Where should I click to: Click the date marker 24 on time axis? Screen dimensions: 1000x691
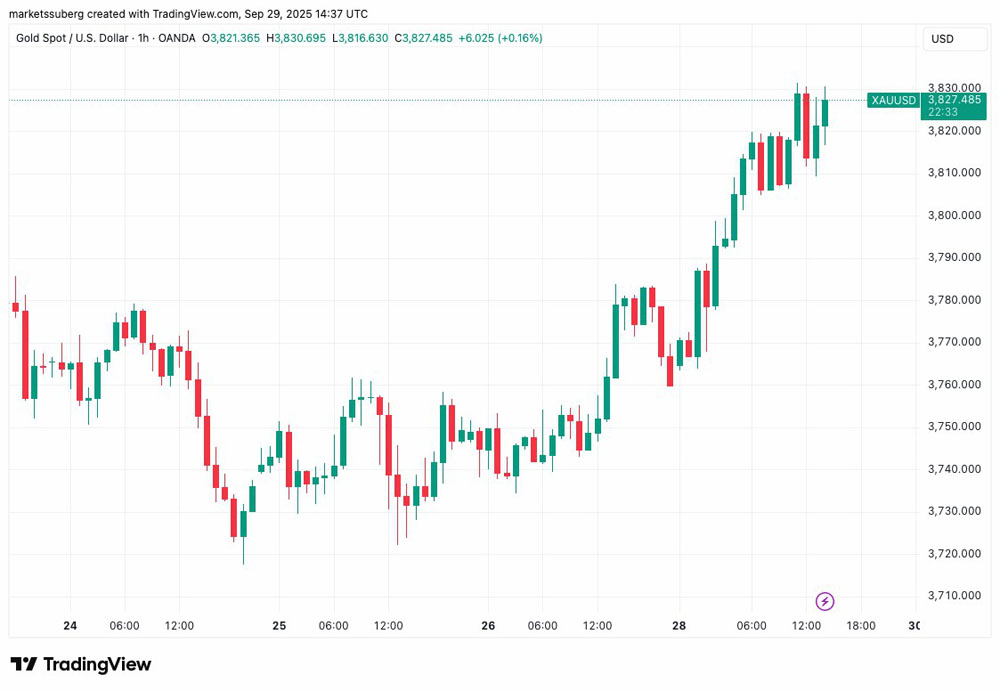(x=70, y=625)
